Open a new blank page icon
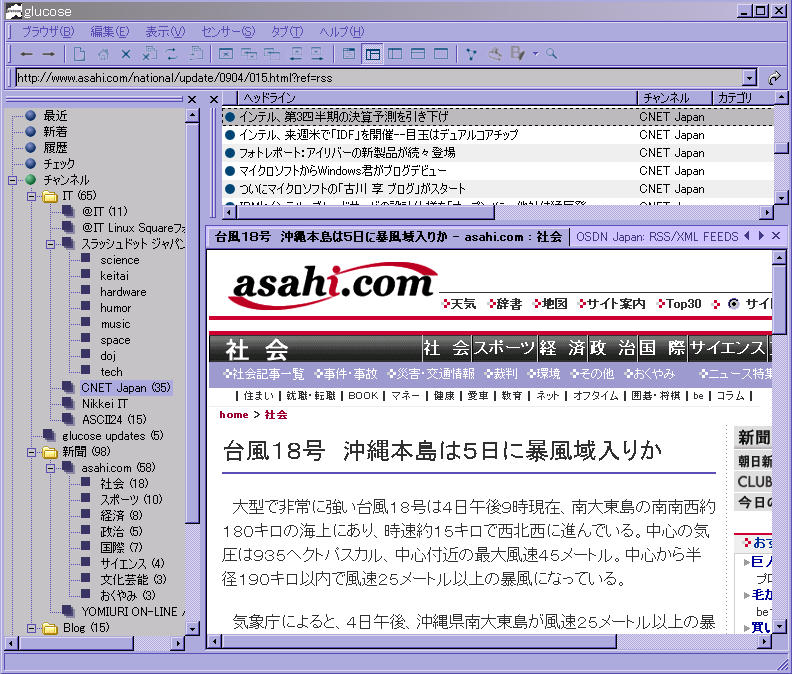 coord(79,54)
